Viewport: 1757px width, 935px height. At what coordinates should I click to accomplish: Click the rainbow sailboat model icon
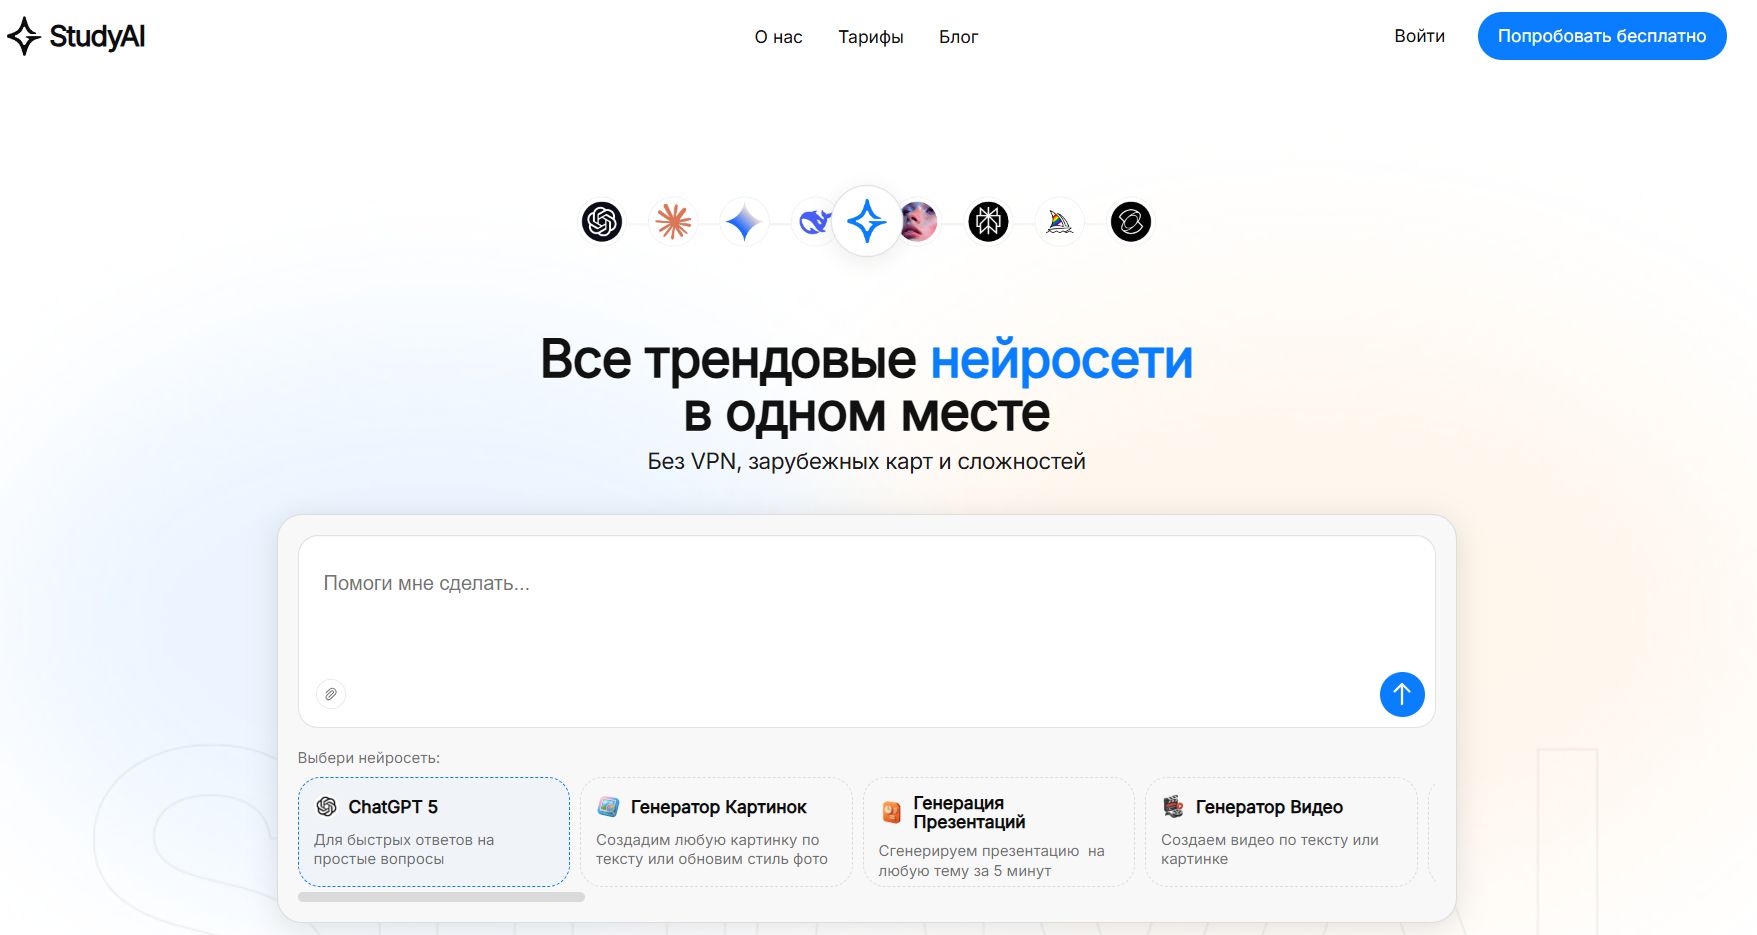click(1058, 222)
